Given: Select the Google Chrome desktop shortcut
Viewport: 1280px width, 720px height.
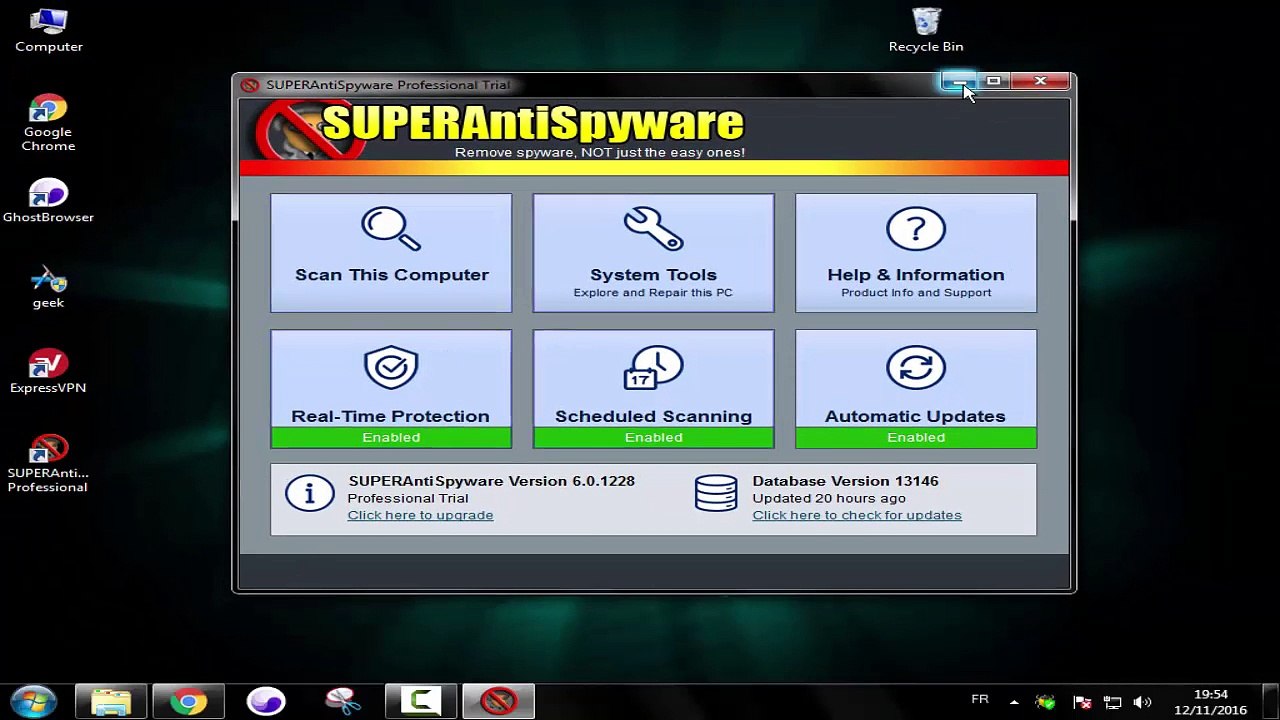Looking at the screenshot, I should click(48, 123).
